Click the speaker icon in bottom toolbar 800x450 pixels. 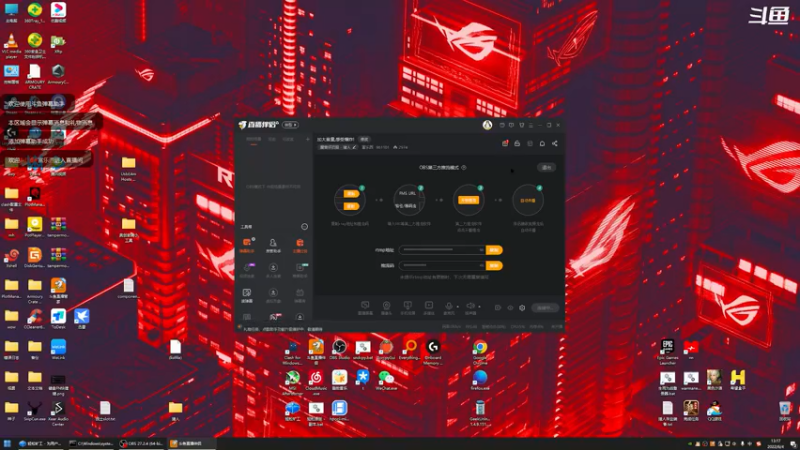click(470, 307)
